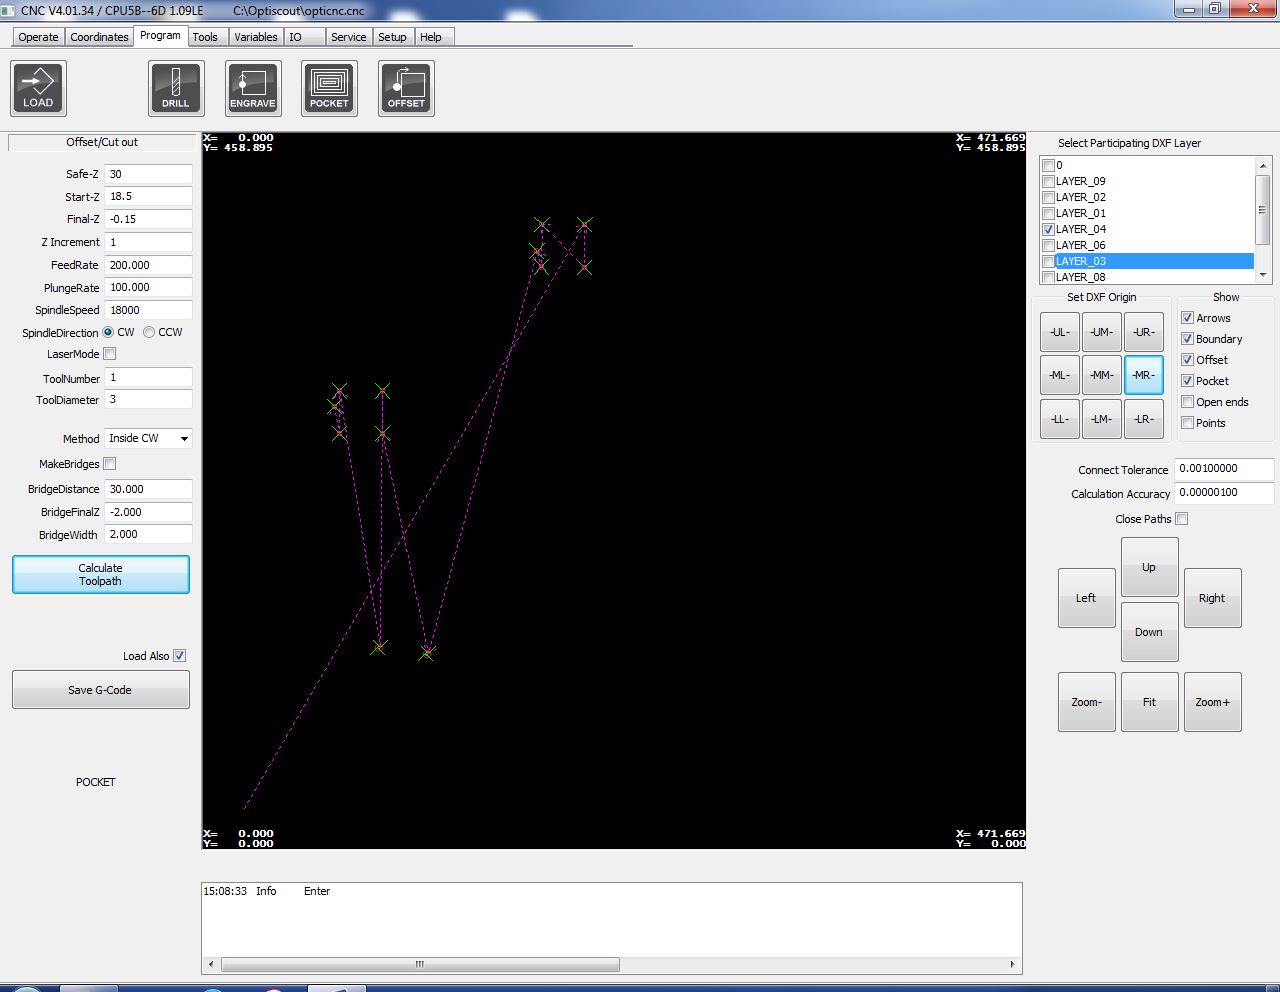Enable LaserMode checkbox
The image size is (1280, 992).
pos(110,354)
